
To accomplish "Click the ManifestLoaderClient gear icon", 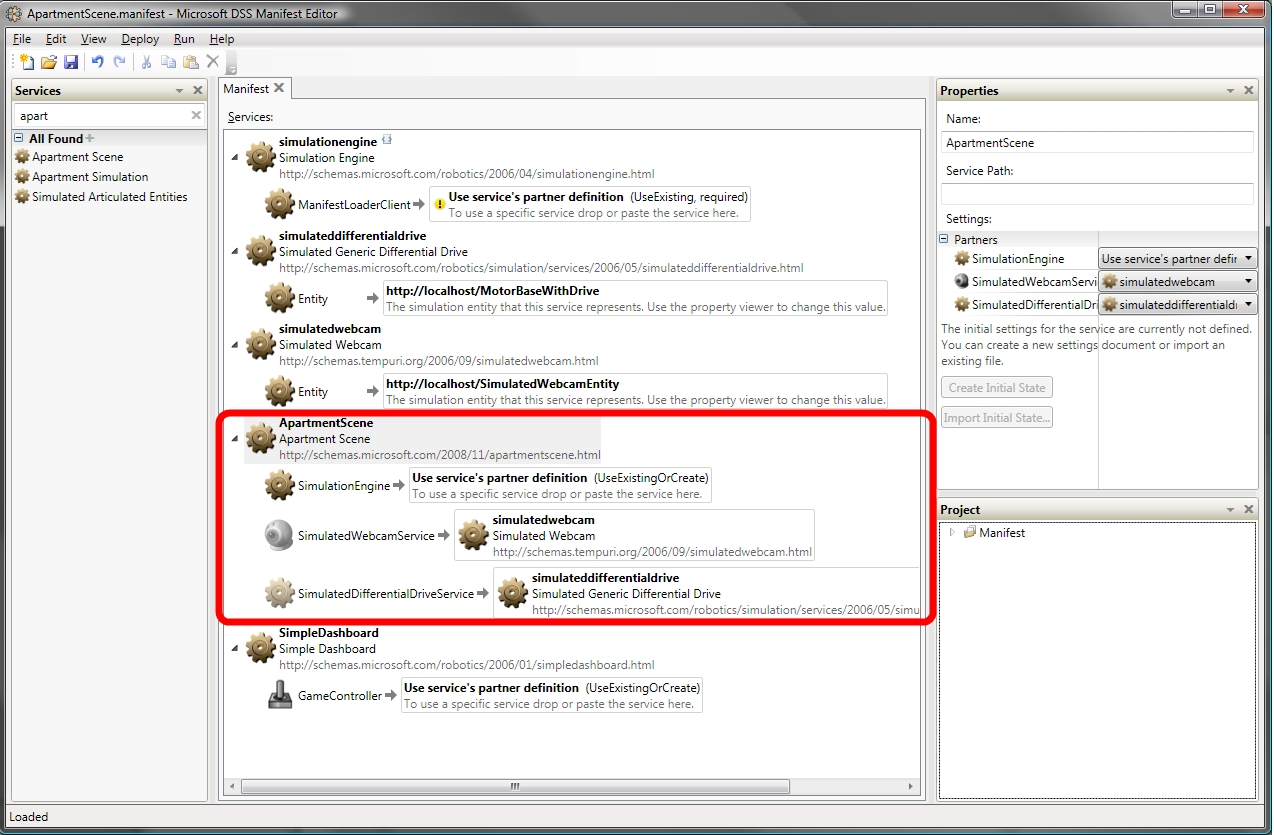I will click(280, 205).
